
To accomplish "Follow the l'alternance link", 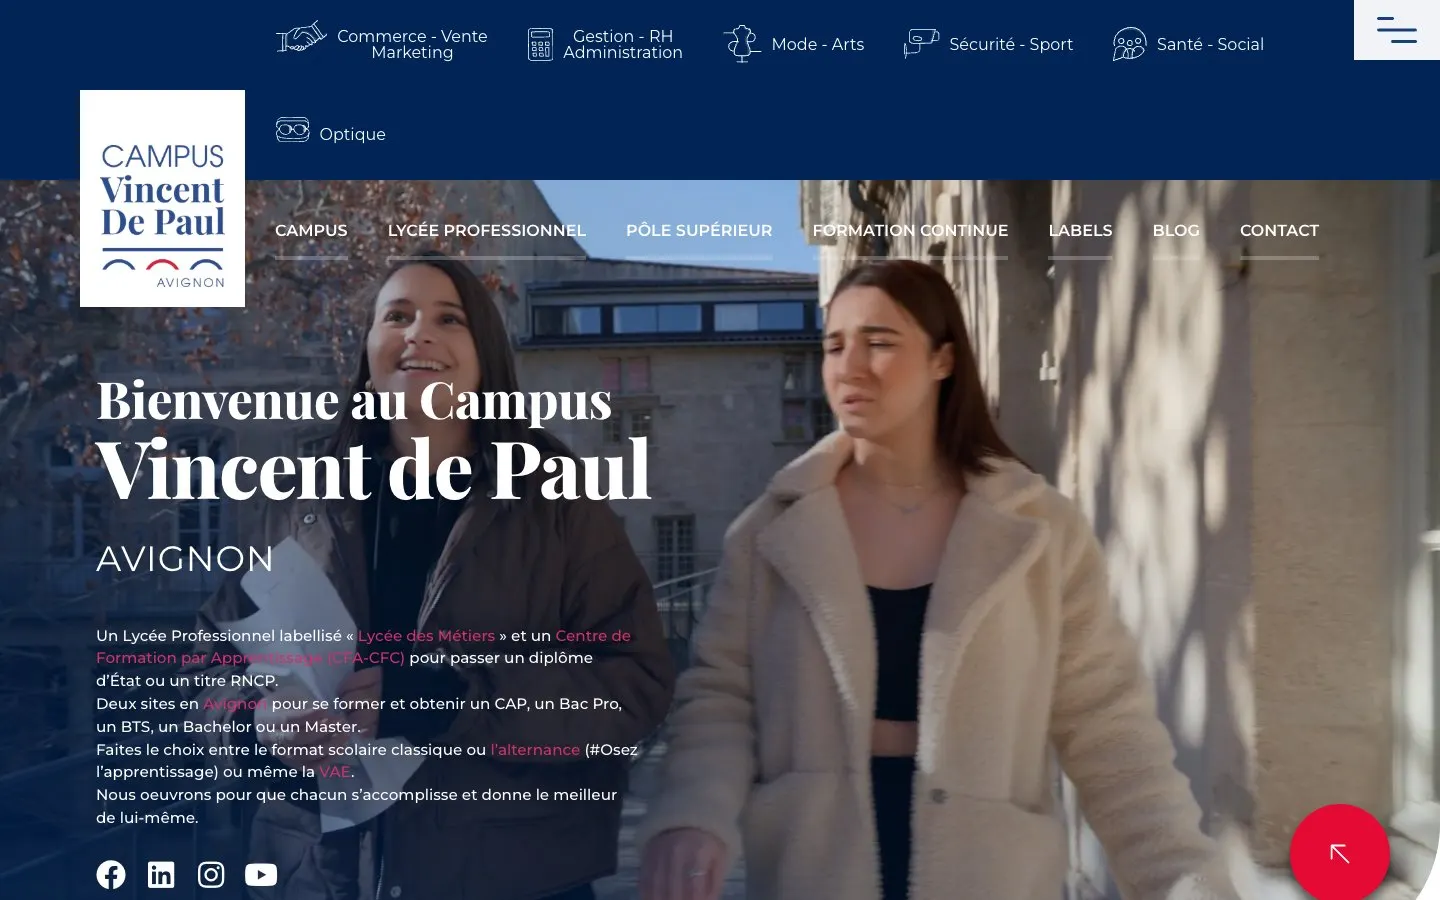I will (535, 750).
